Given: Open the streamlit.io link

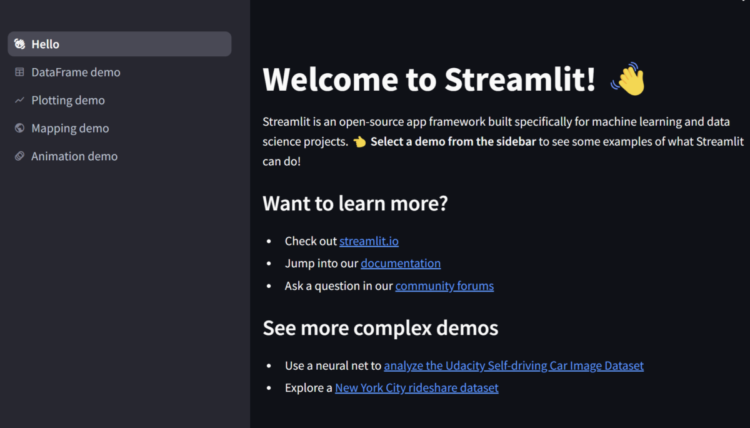Looking at the screenshot, I should tap(369, 241).
